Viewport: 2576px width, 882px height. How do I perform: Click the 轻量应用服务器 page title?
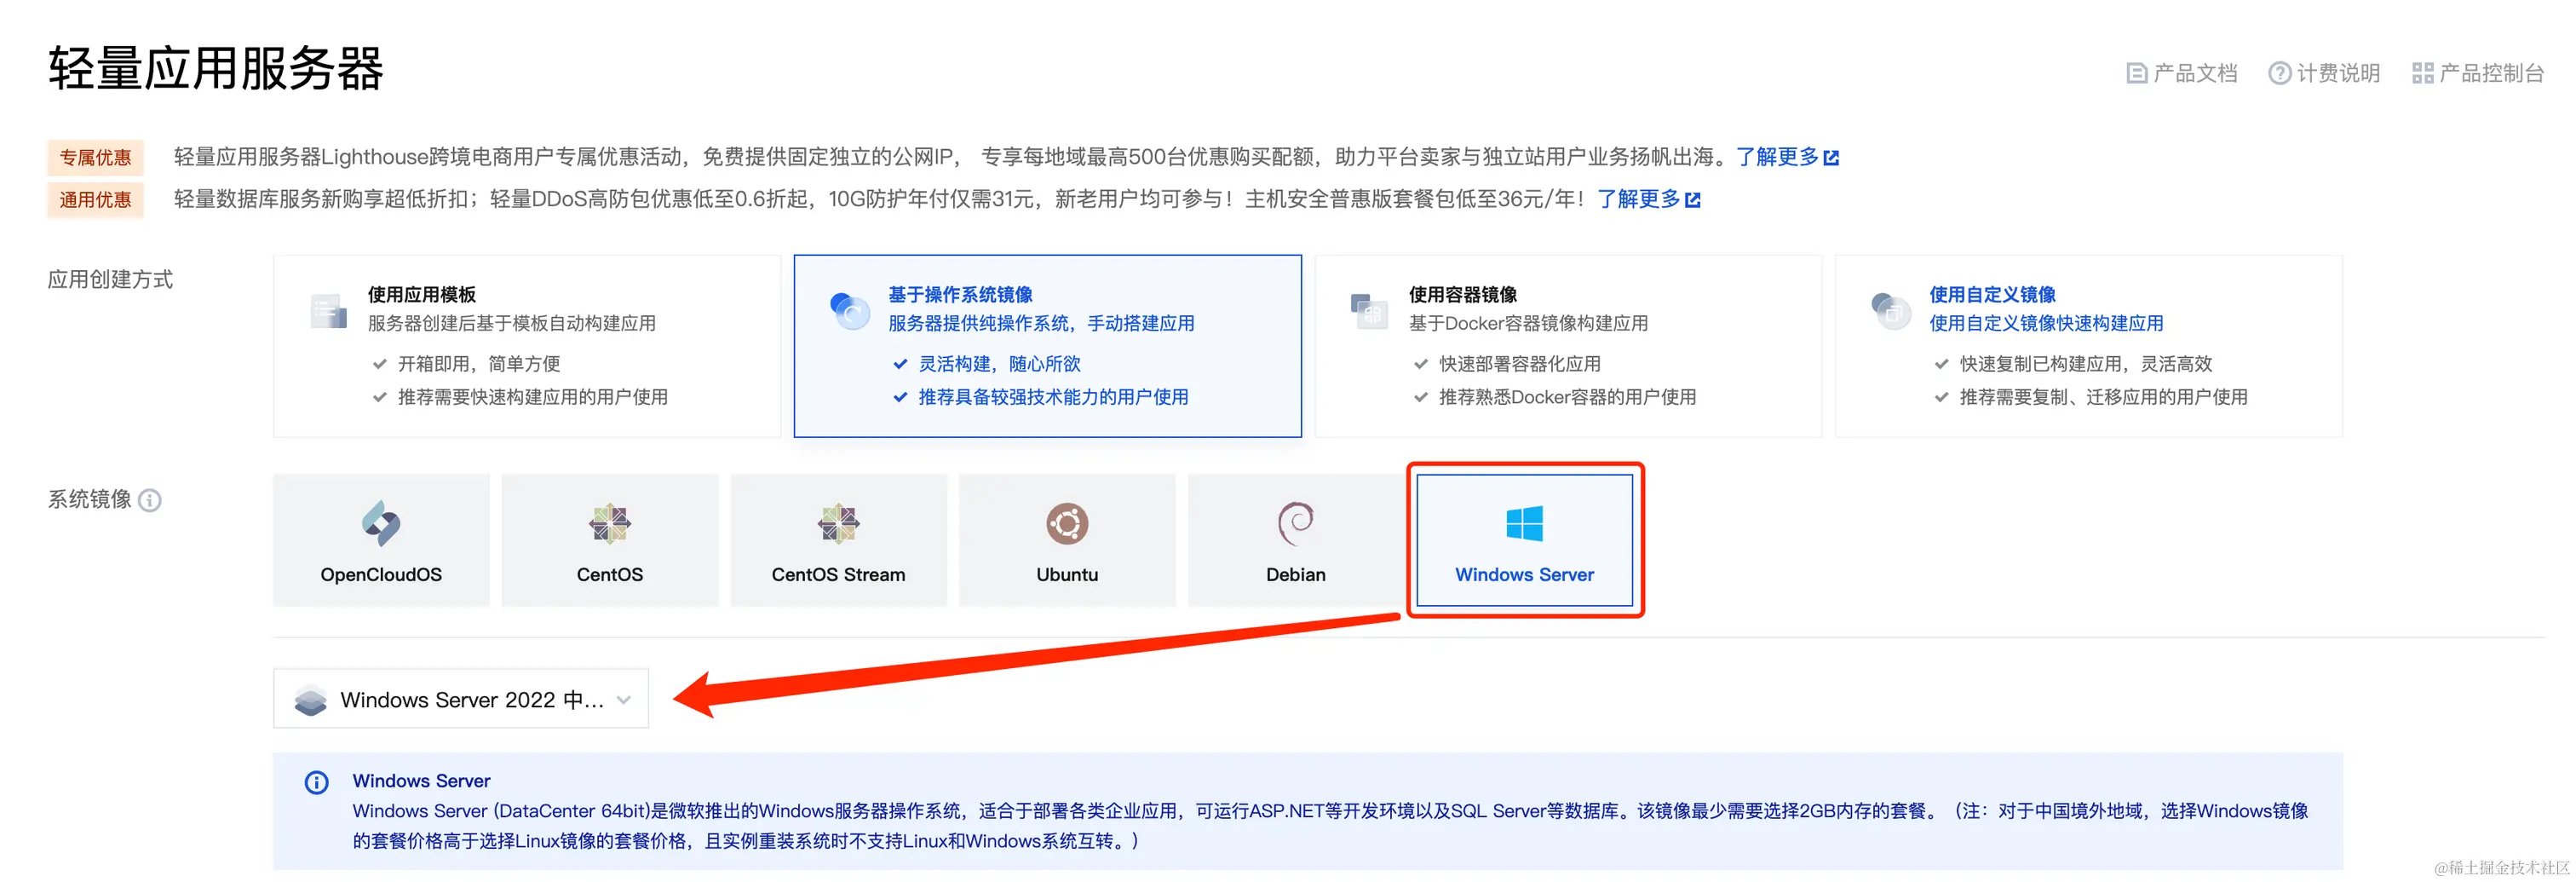pos(216,69)
